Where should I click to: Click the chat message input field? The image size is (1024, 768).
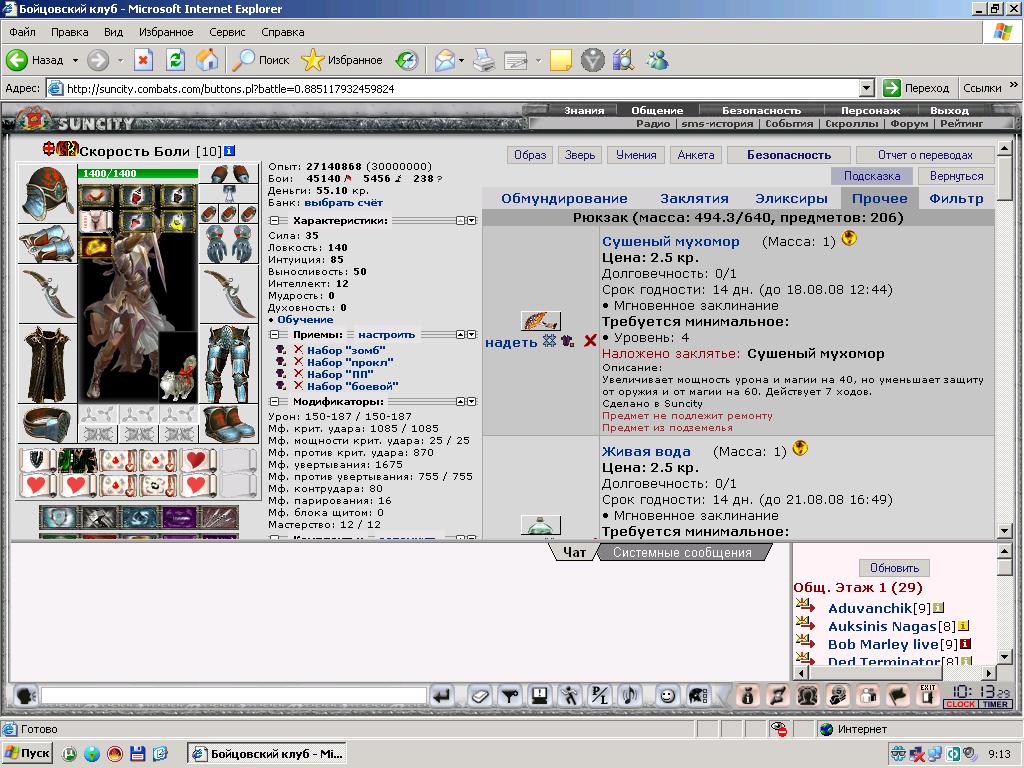tap(233, 696)
